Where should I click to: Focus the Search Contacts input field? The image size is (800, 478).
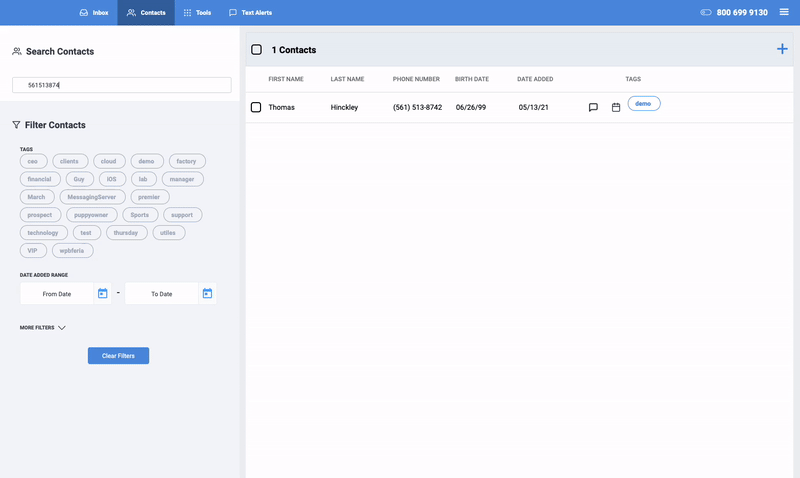[x=121, y=85]
